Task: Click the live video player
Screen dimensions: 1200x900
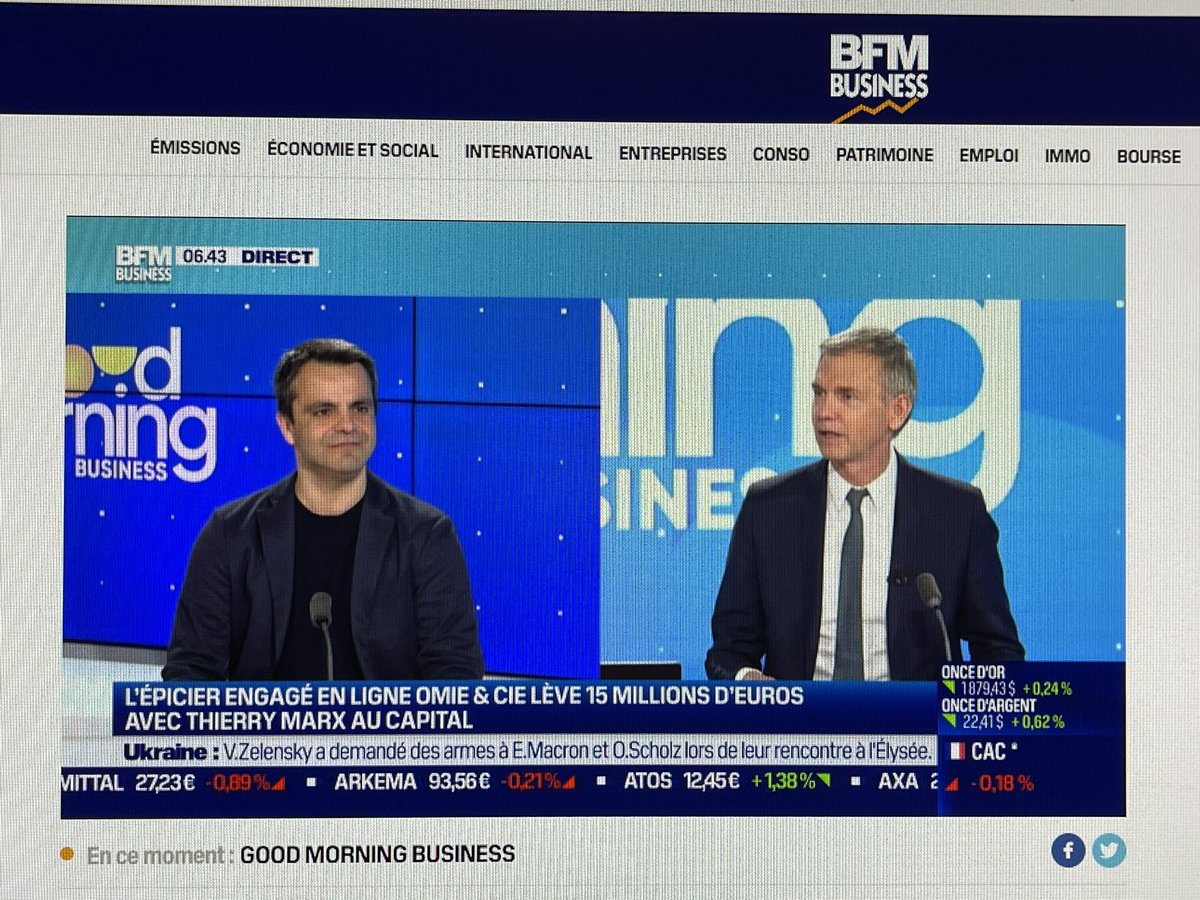Action: tap(594, 518)
